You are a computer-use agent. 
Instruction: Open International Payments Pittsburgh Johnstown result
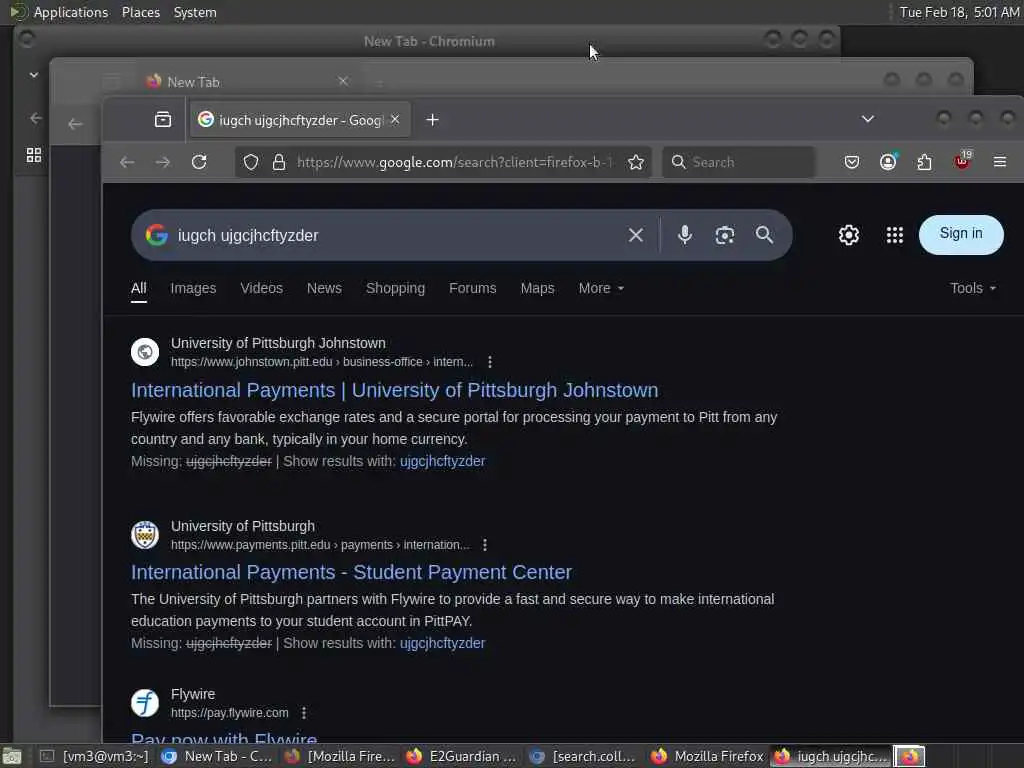[x=394, y=390]
